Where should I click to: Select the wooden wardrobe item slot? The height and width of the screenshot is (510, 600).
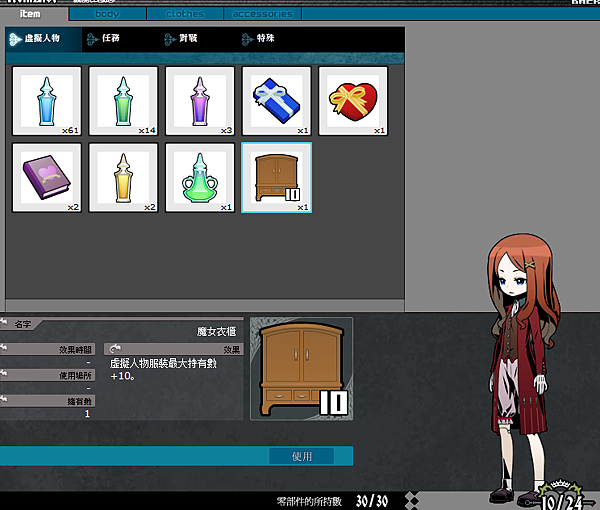[276, 178]
